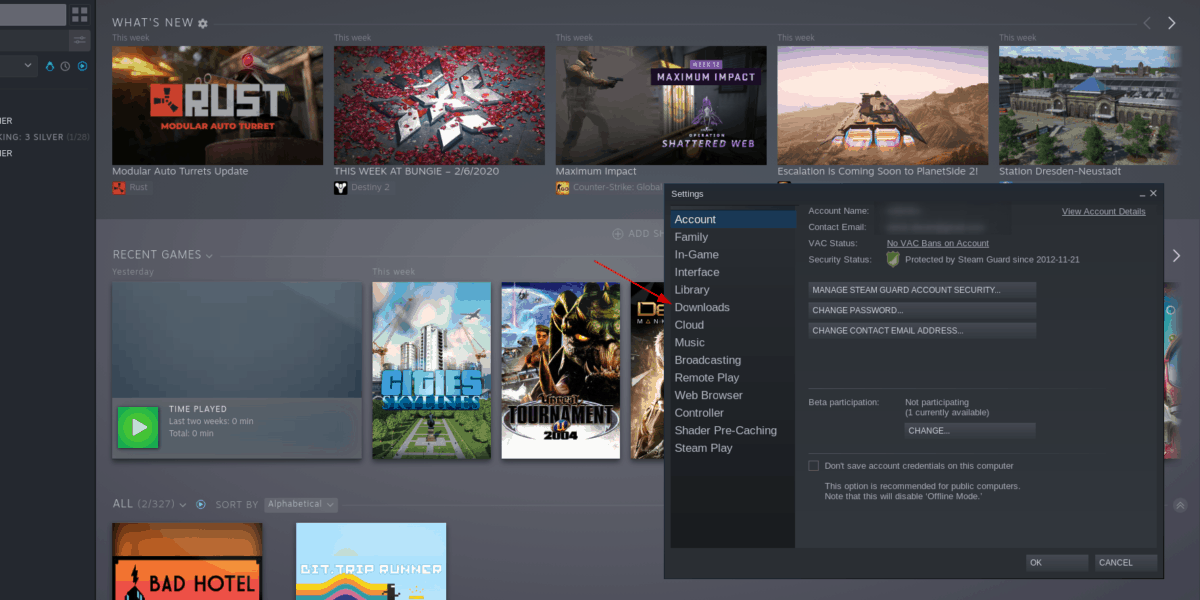The width and height of the screenshot is (1200, 600).
Task: Switch library to grid view icon
Action: click(x=80, y=14)
